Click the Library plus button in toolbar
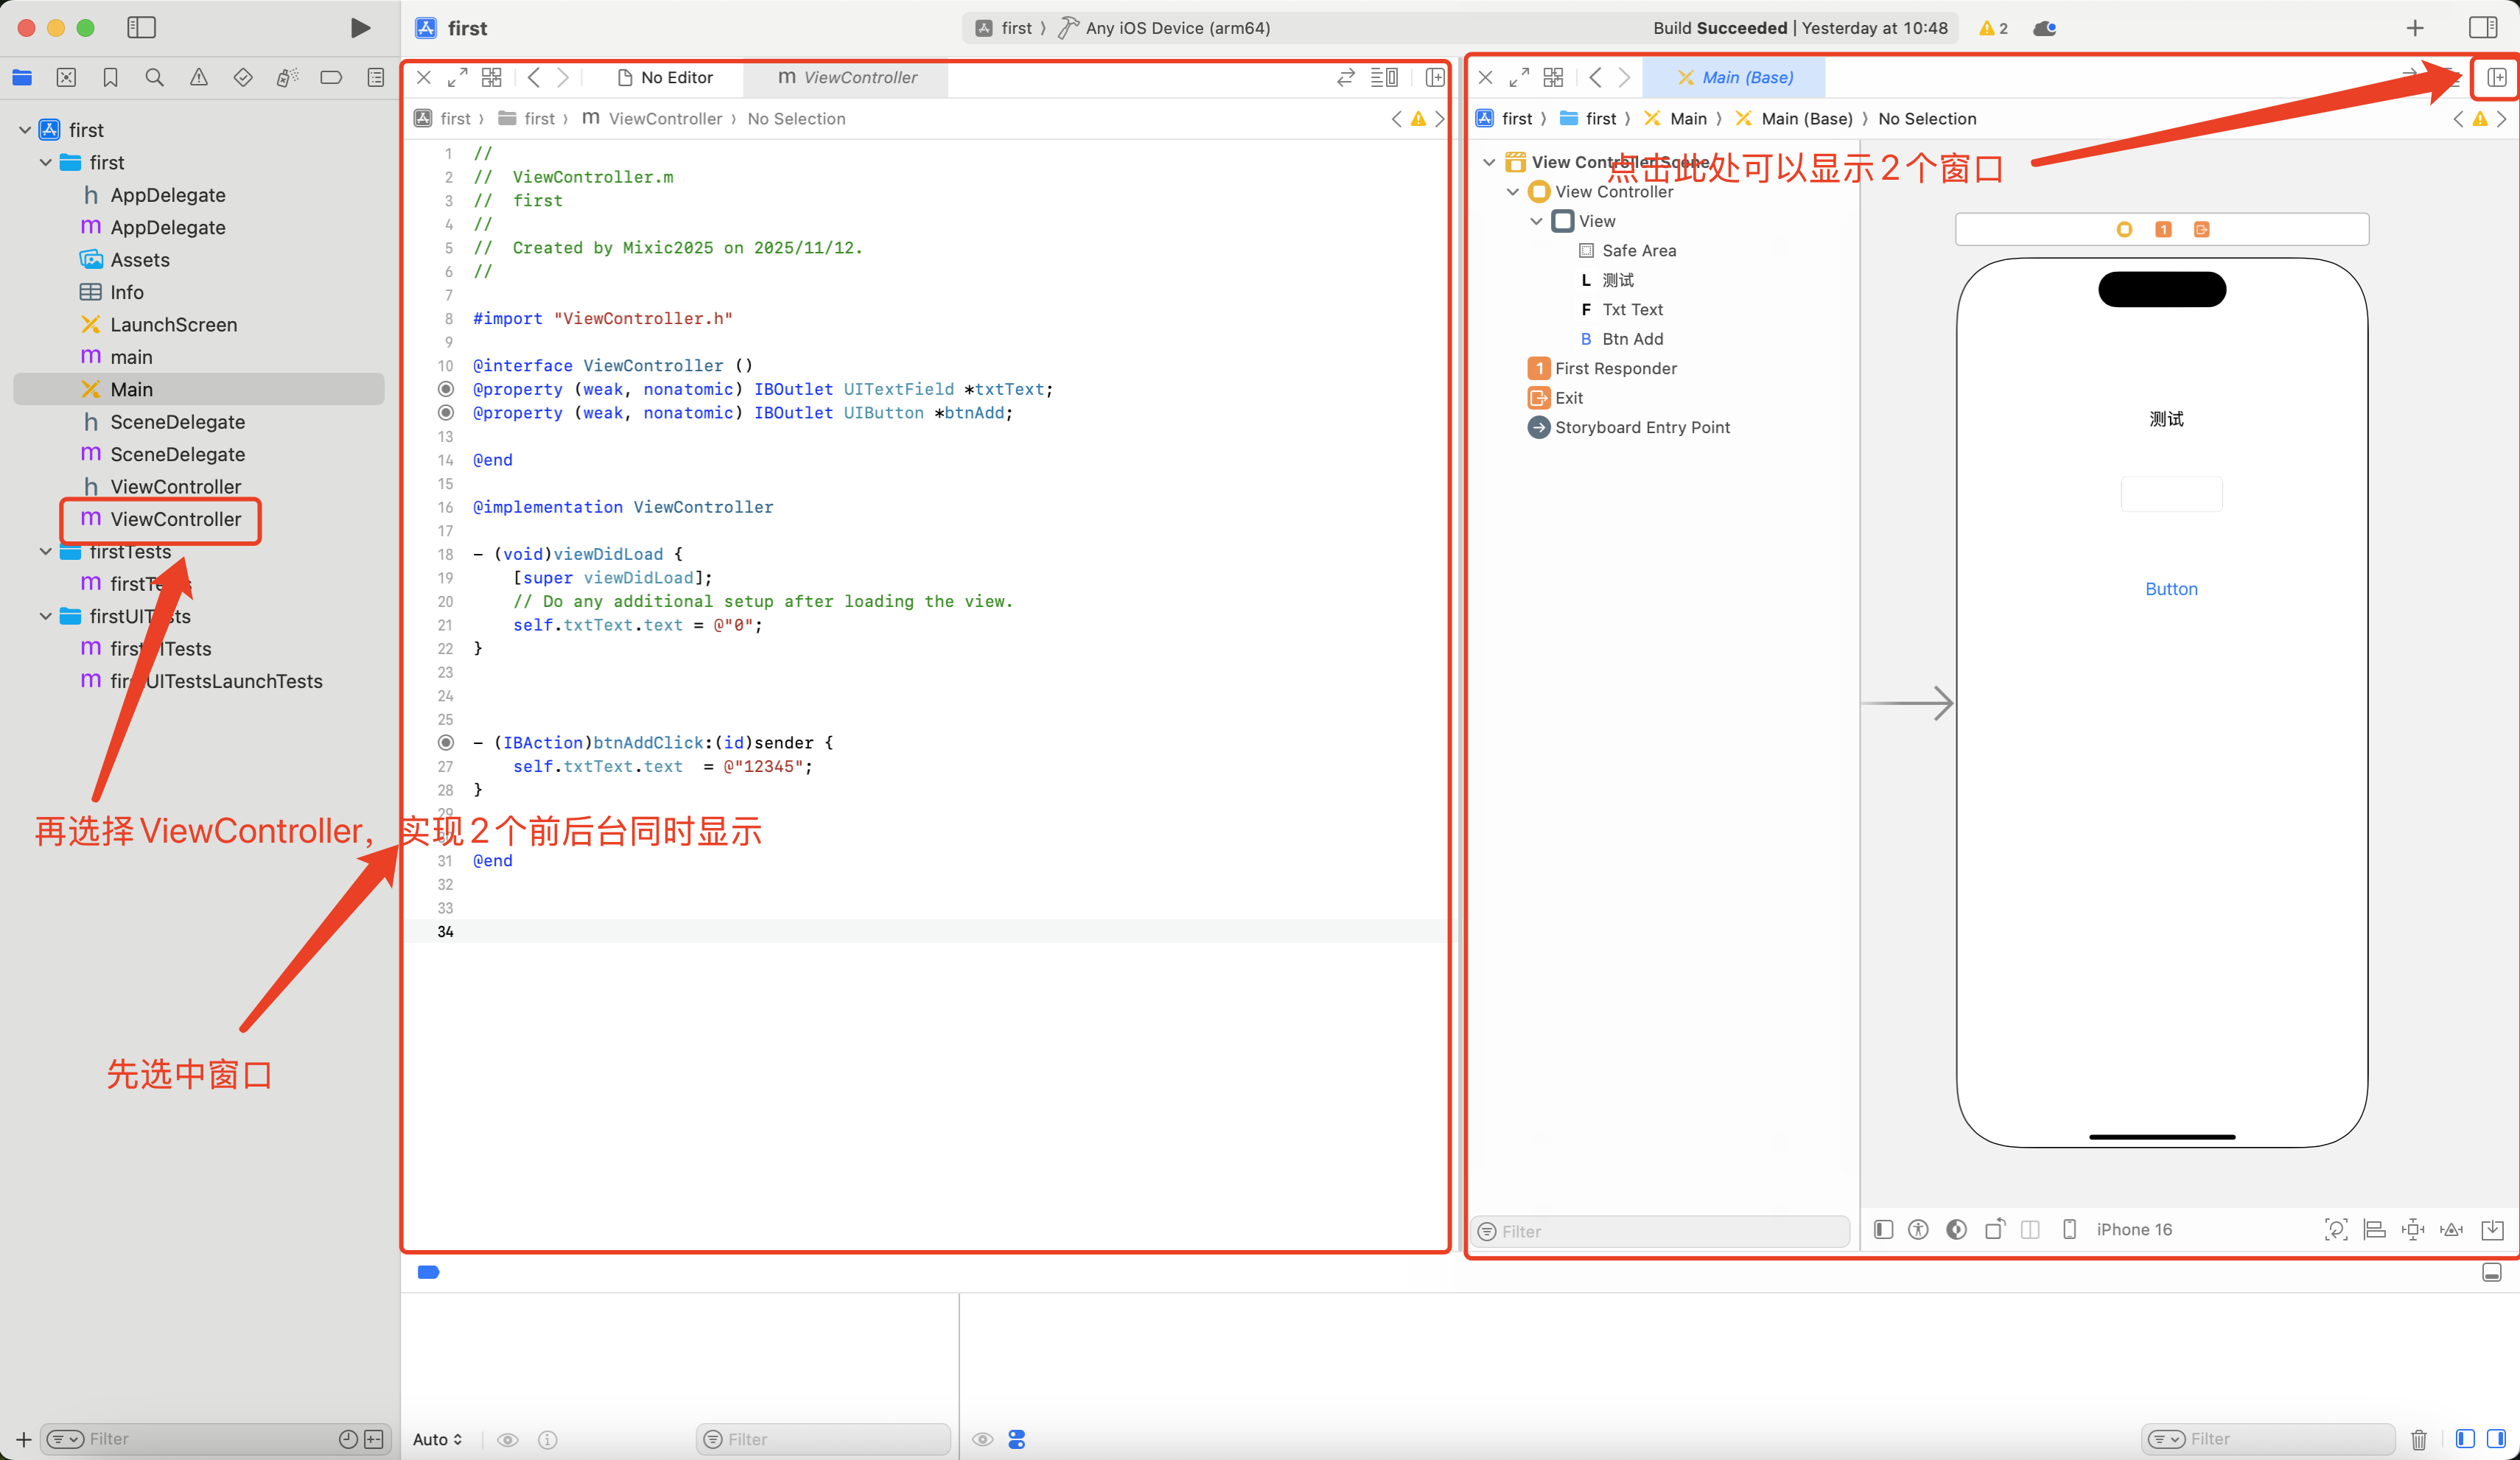The height and width of the screenshot is (1460, 2520). (2414, 28)
